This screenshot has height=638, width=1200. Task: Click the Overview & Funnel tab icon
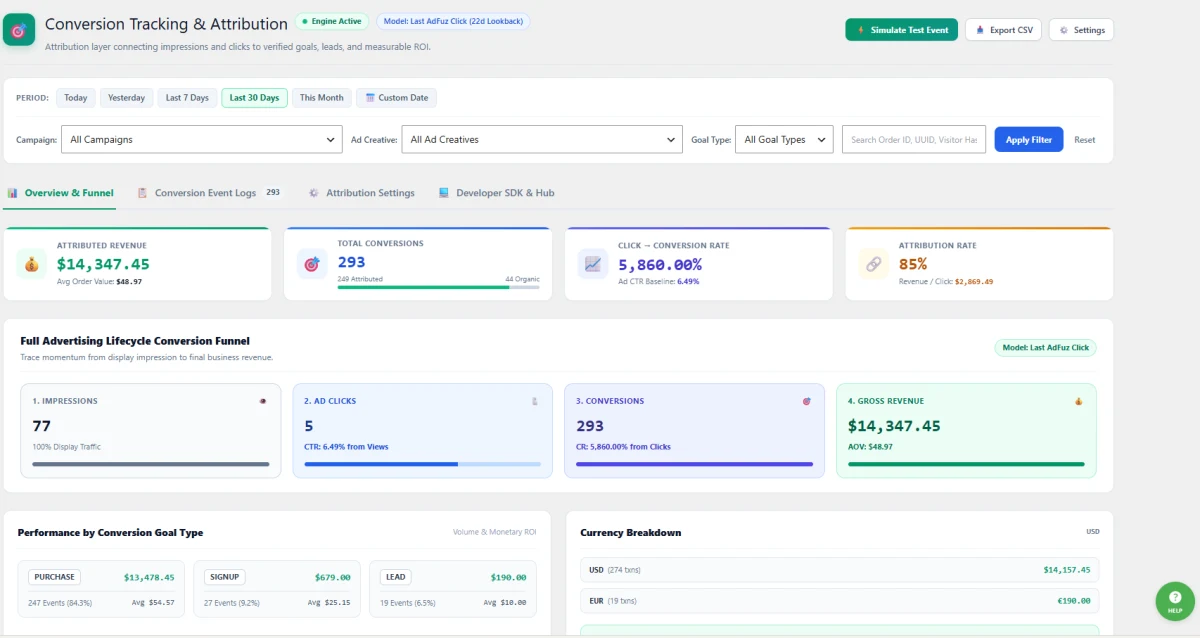[13, 193]
